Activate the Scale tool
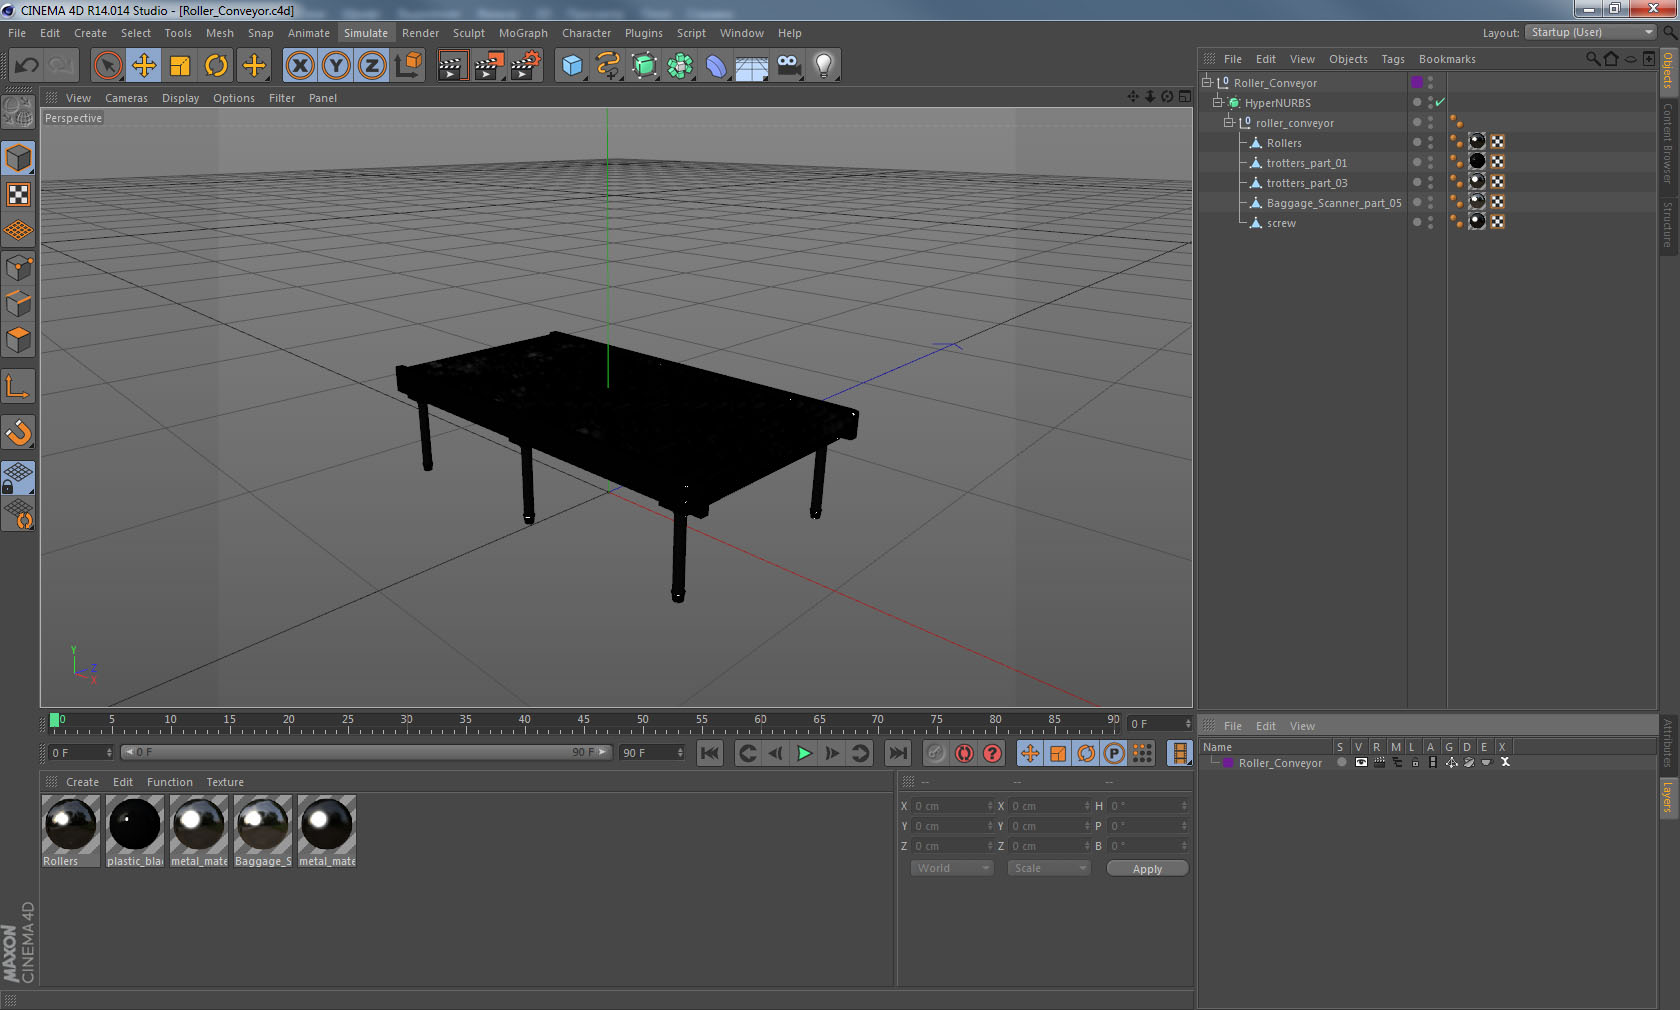1680x1010 pixels. [x=180, y=66]
